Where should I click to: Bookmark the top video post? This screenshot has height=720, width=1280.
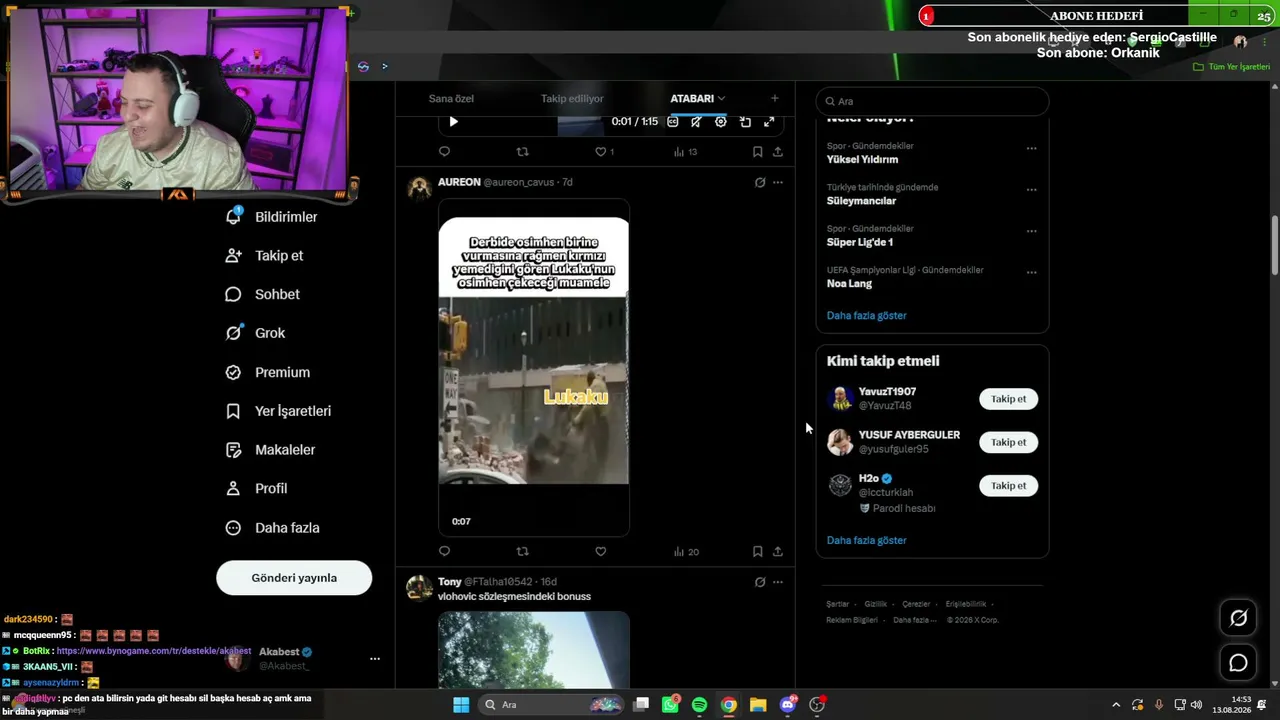tap(757, 152)
